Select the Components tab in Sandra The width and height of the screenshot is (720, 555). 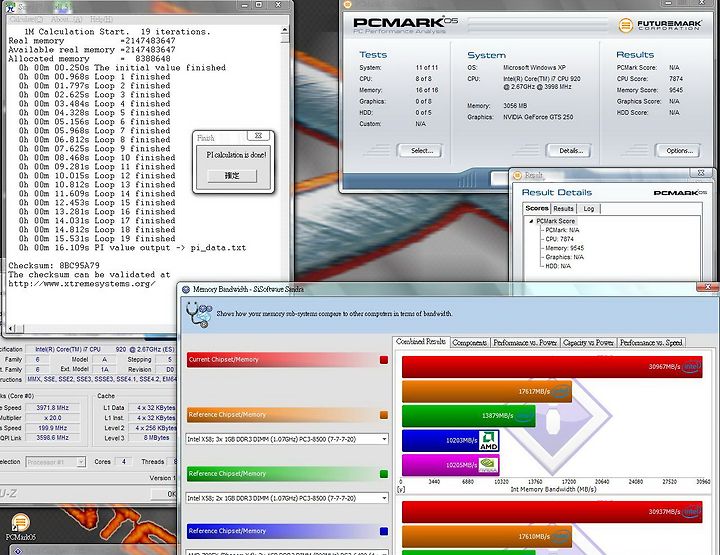[469, 342]
